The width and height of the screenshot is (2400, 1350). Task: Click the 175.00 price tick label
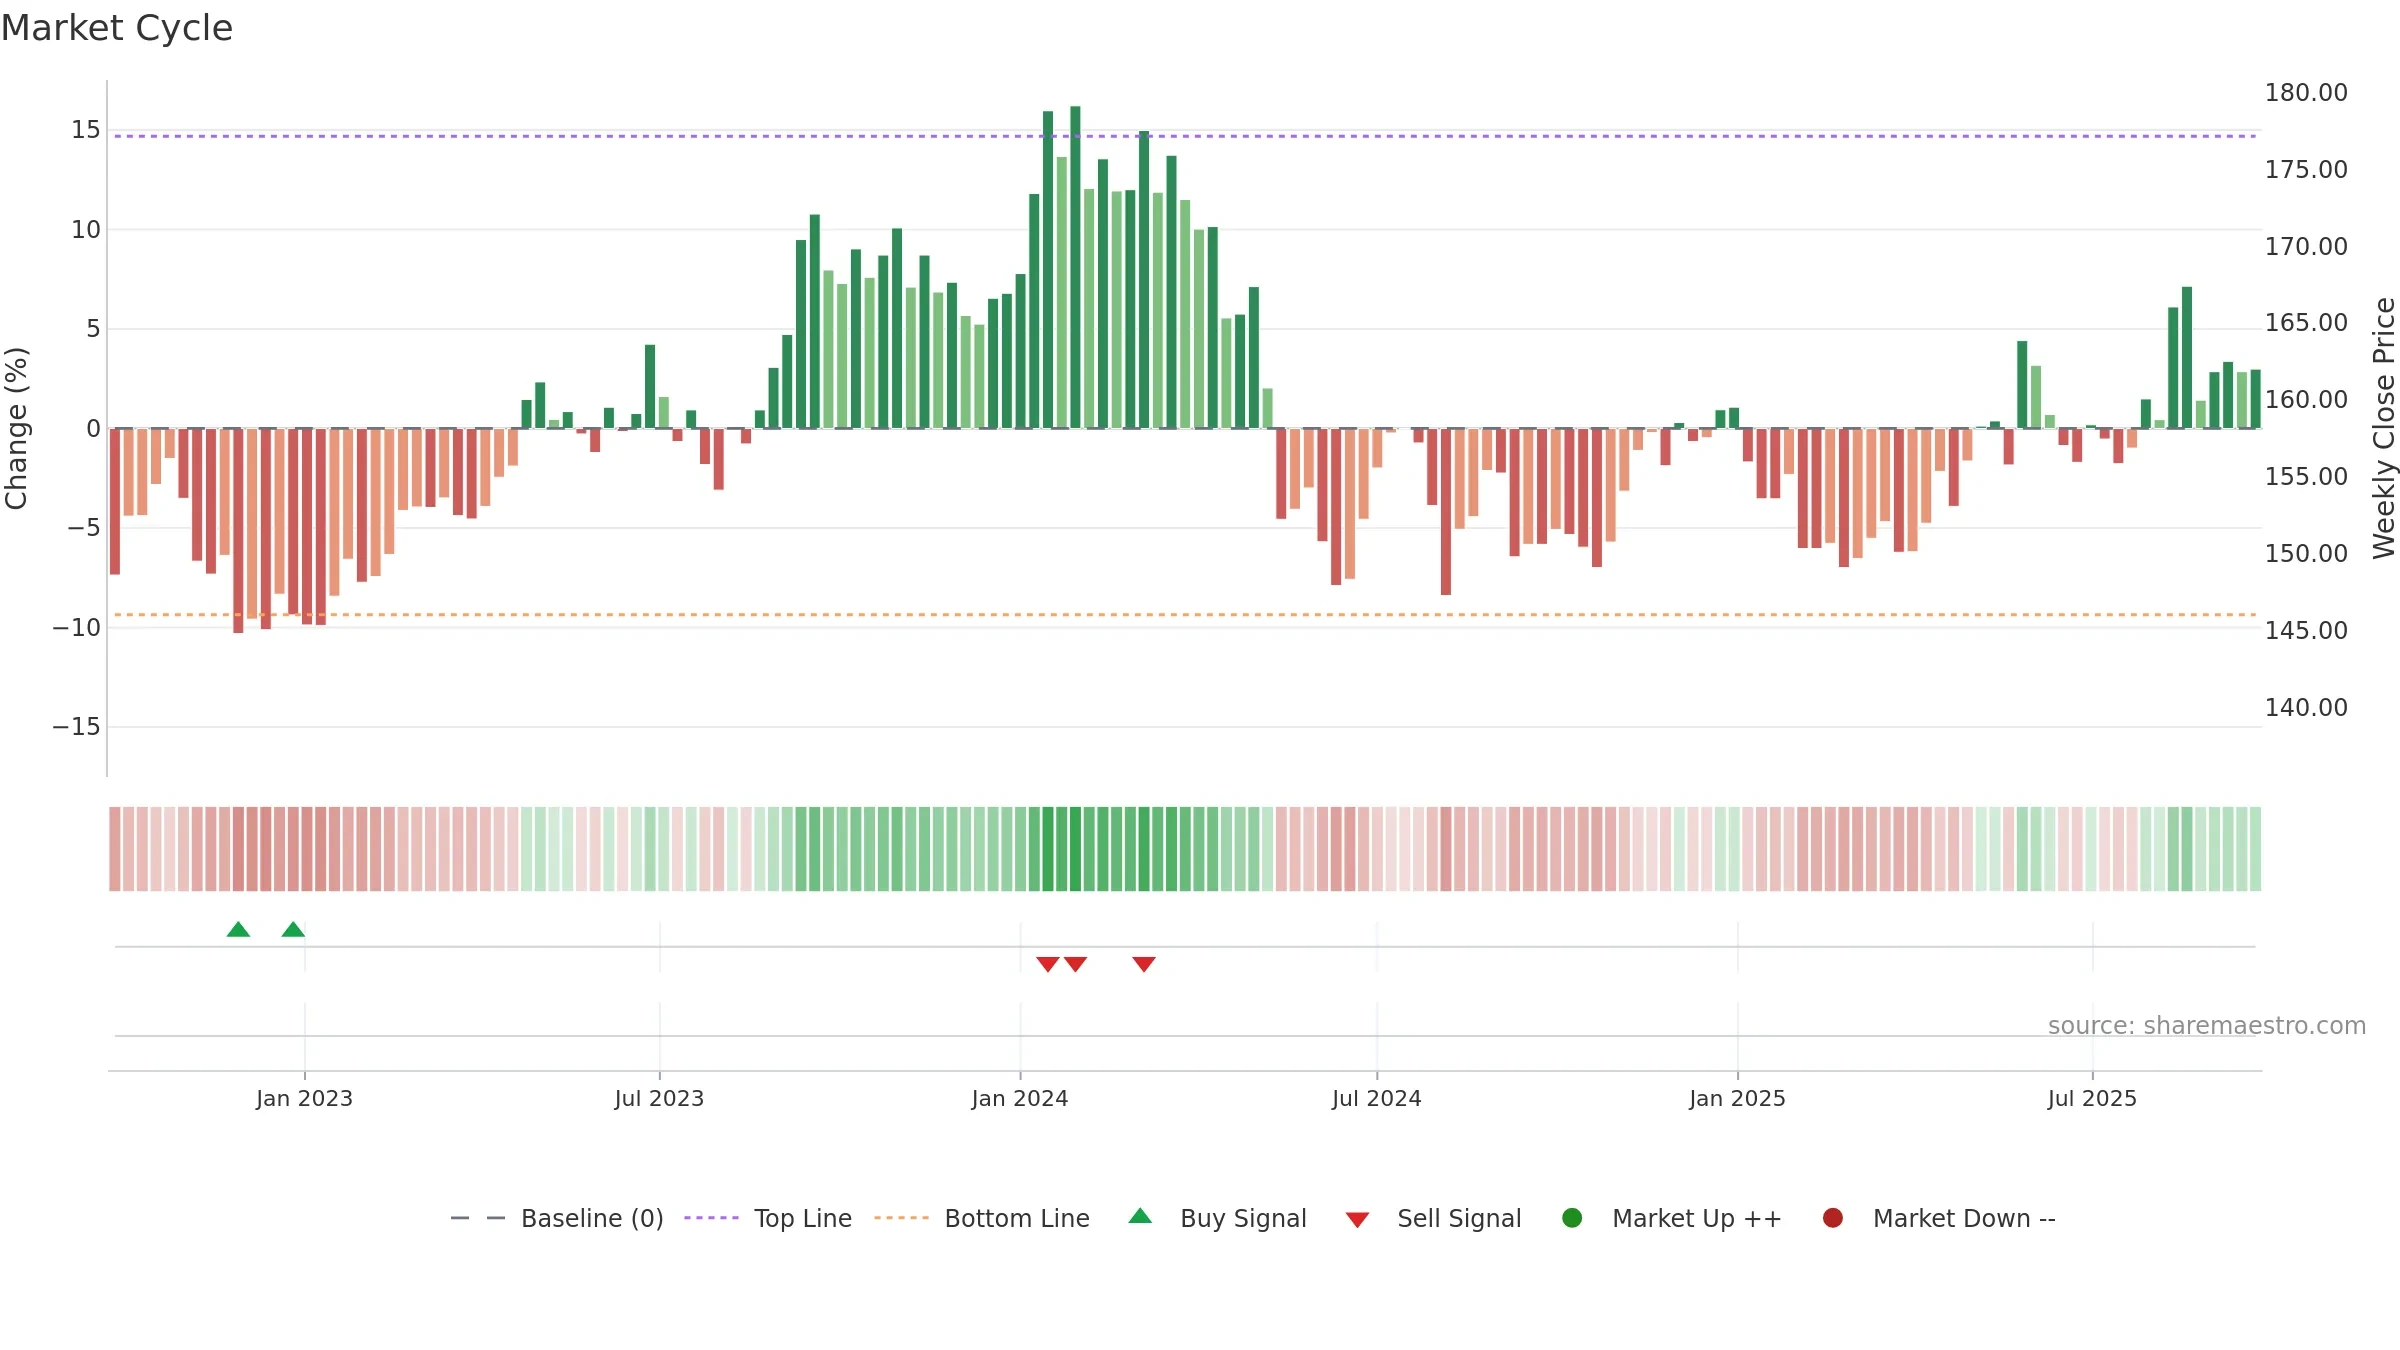tap(2306, 170)
